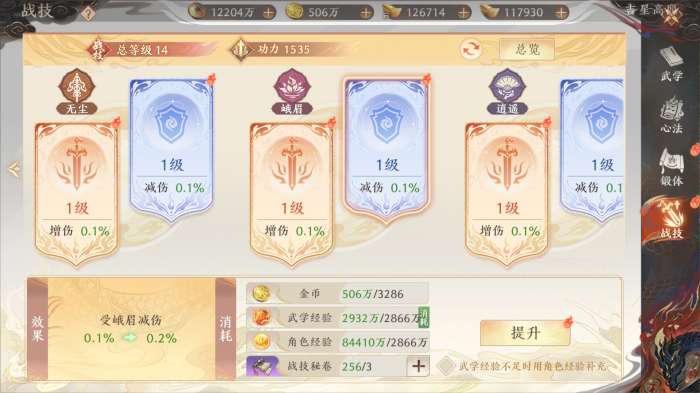This screenshot has width=700, height=393.
Task: Choose the 峨眉 减伤 shield card
Action: [387, 151]
